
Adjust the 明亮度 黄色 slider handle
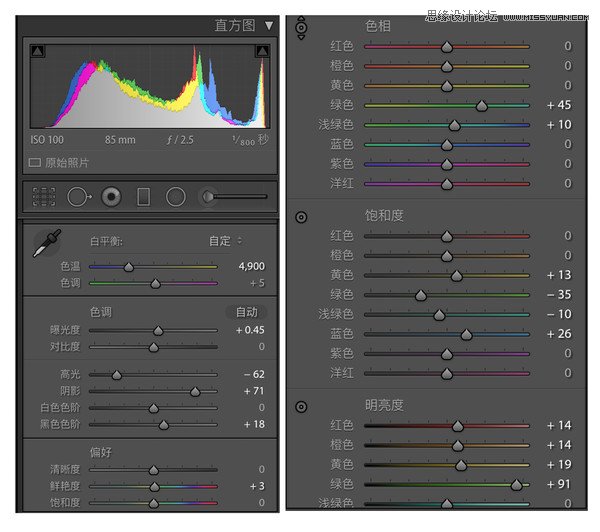coord(461,465)
